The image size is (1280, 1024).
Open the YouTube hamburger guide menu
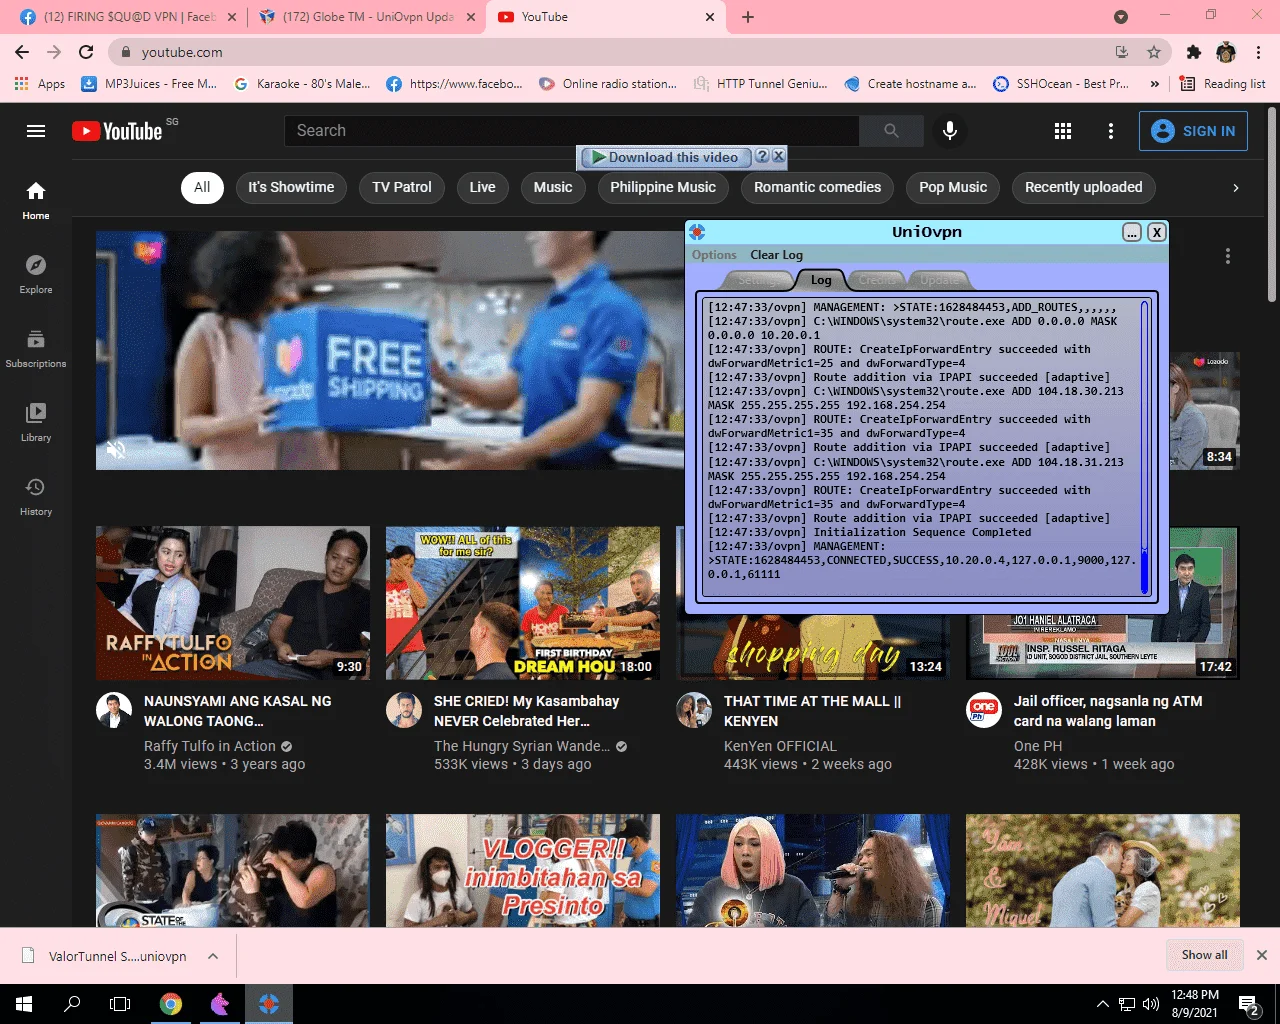point(36,131)
